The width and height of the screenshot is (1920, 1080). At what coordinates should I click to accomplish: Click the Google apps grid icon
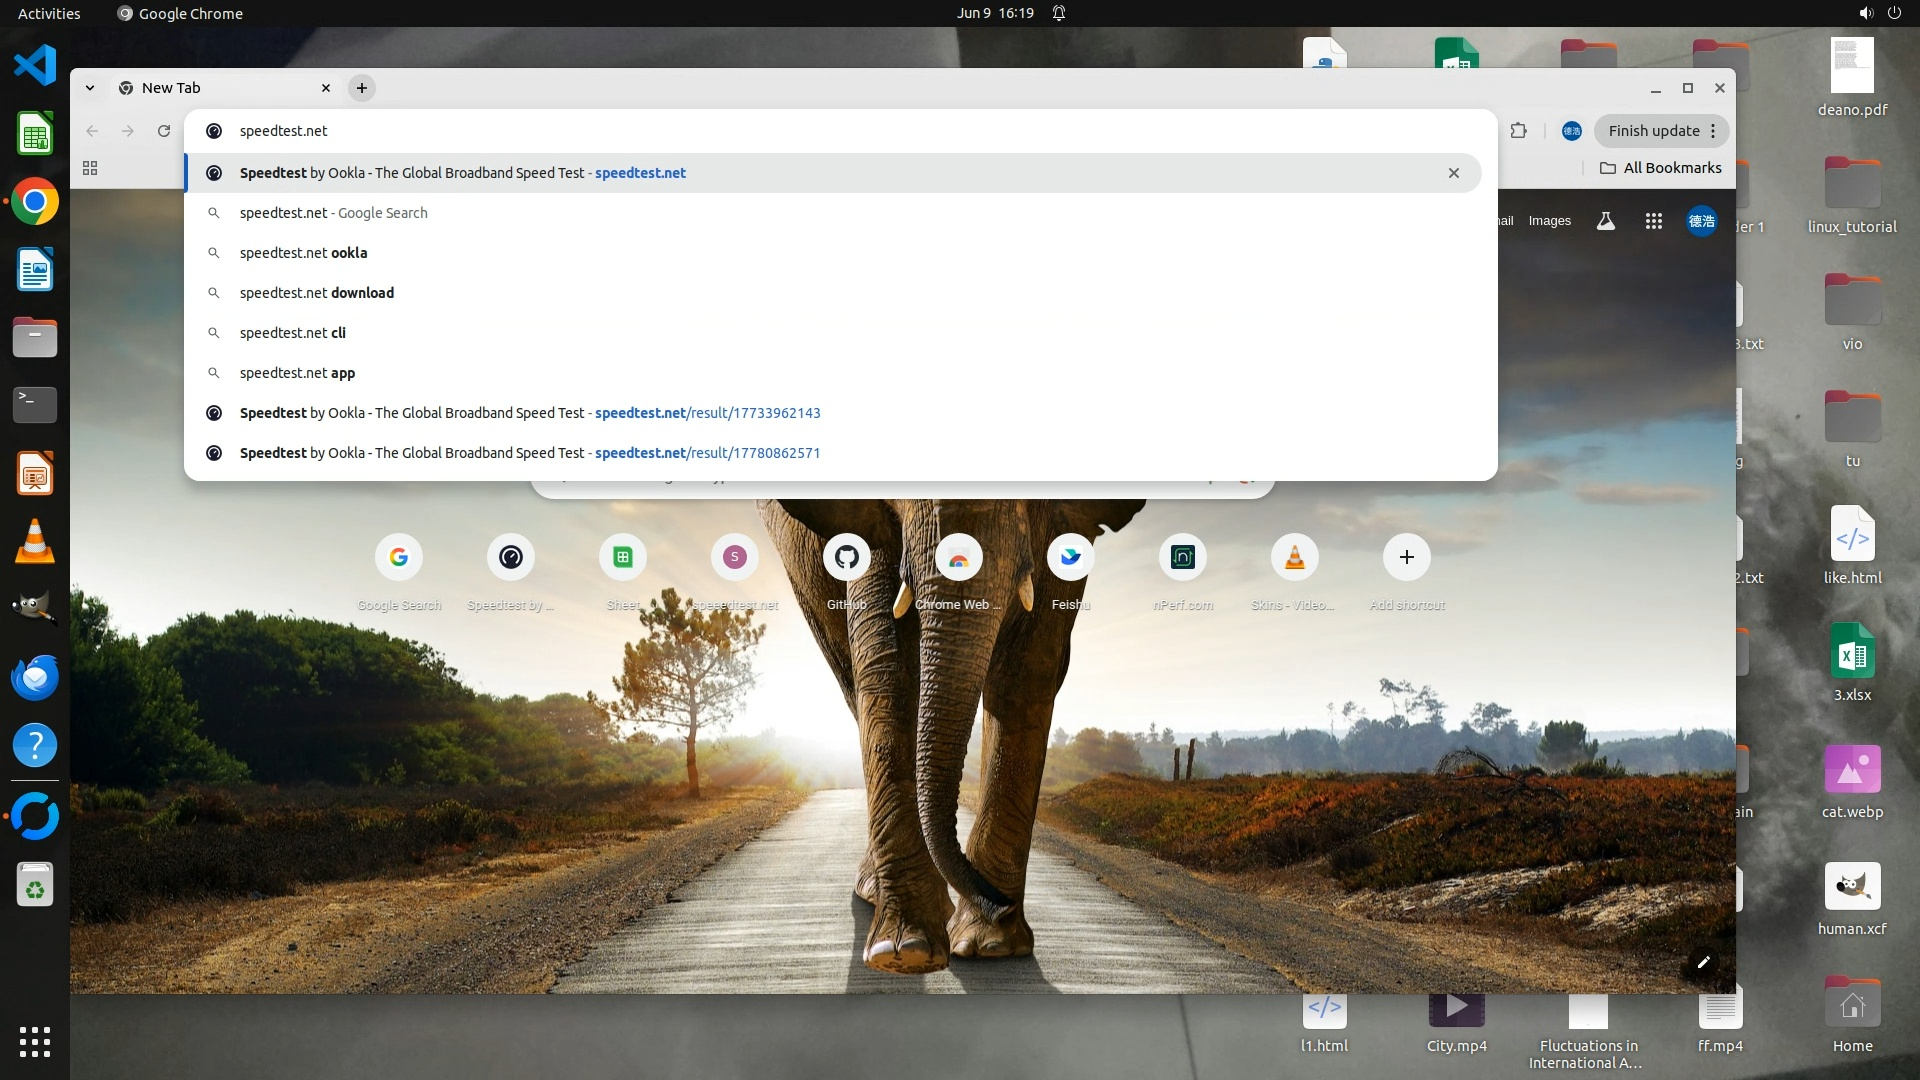tap(1653, 221)
